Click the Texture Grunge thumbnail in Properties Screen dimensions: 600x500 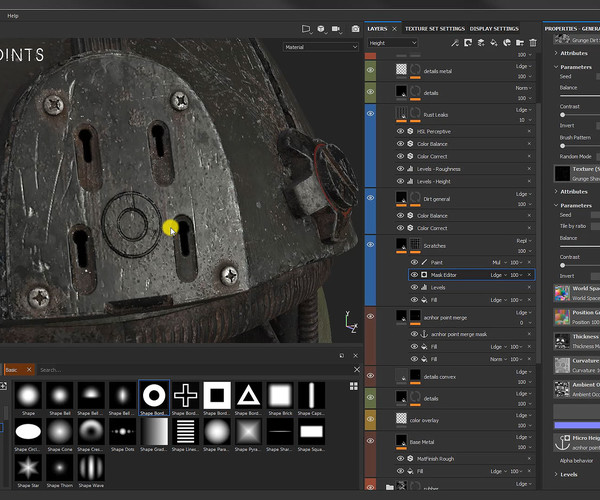click(562, 174)
